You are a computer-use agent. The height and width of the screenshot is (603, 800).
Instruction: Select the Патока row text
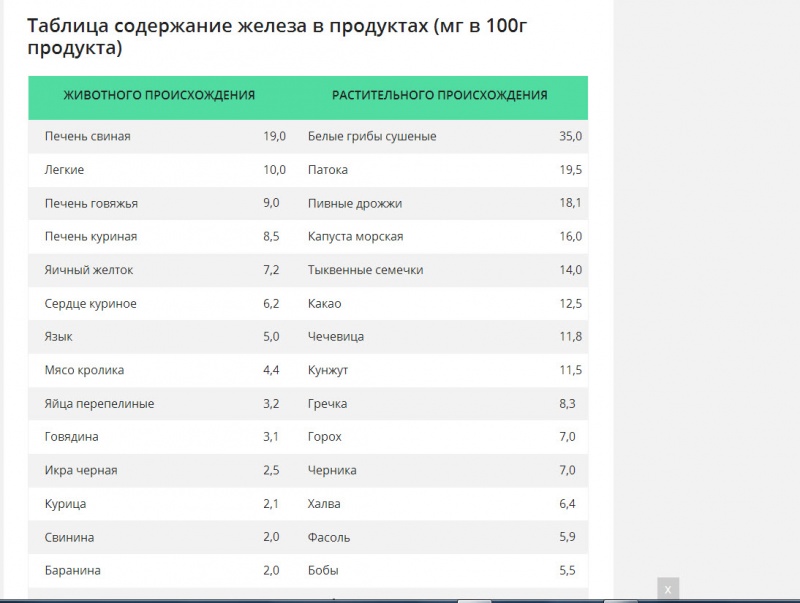coord(328,170)
